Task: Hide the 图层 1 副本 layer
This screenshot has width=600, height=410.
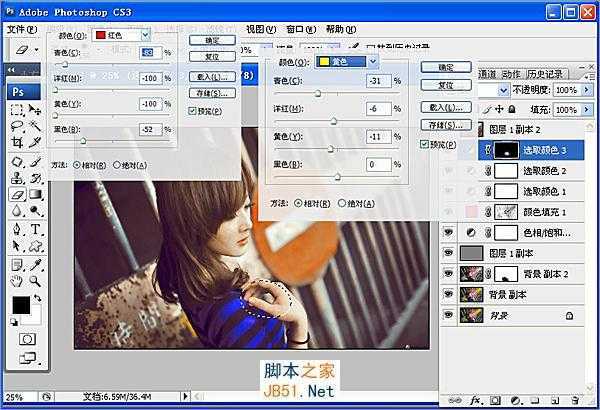Action: (448, 253)
